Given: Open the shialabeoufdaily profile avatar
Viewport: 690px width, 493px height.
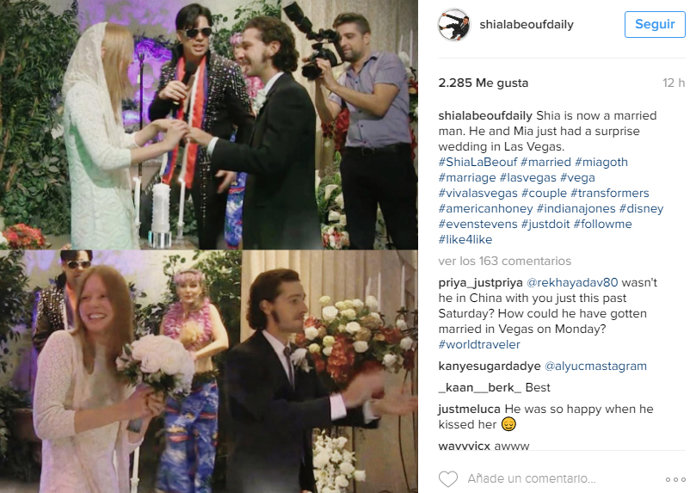Looking at the screenshot, I should tap(454, 25).
